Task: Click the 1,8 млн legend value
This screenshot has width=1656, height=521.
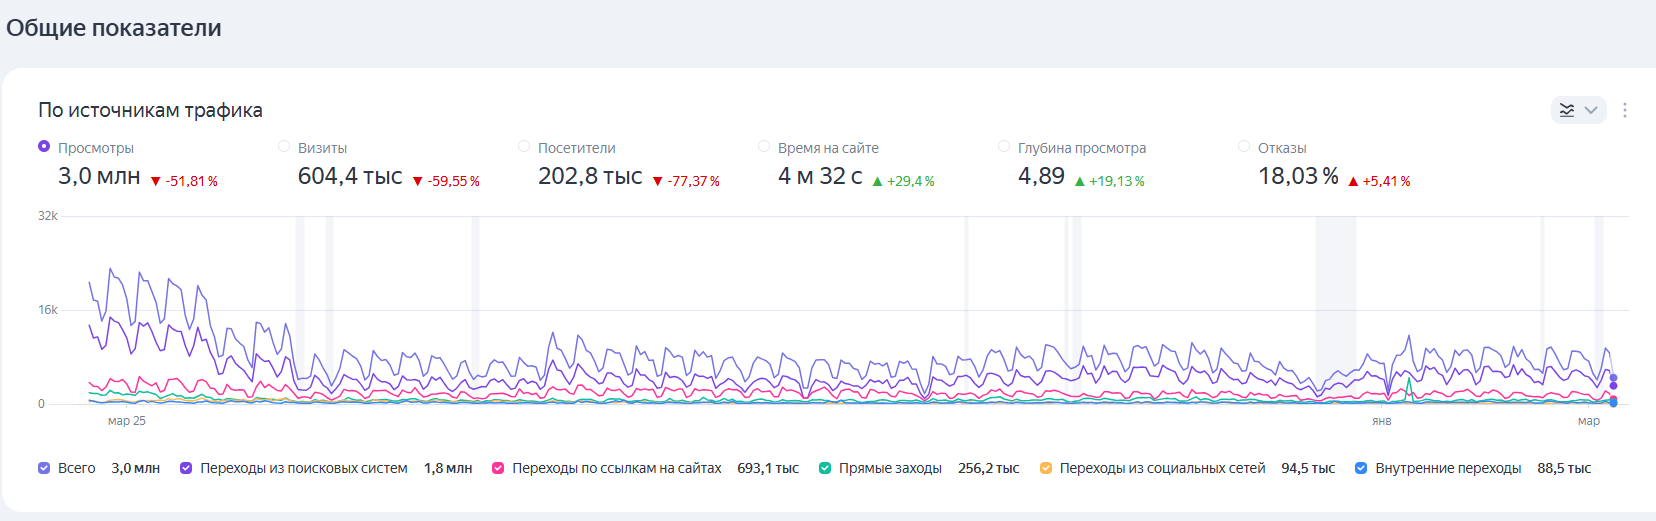Action: (x=448, y=468)
